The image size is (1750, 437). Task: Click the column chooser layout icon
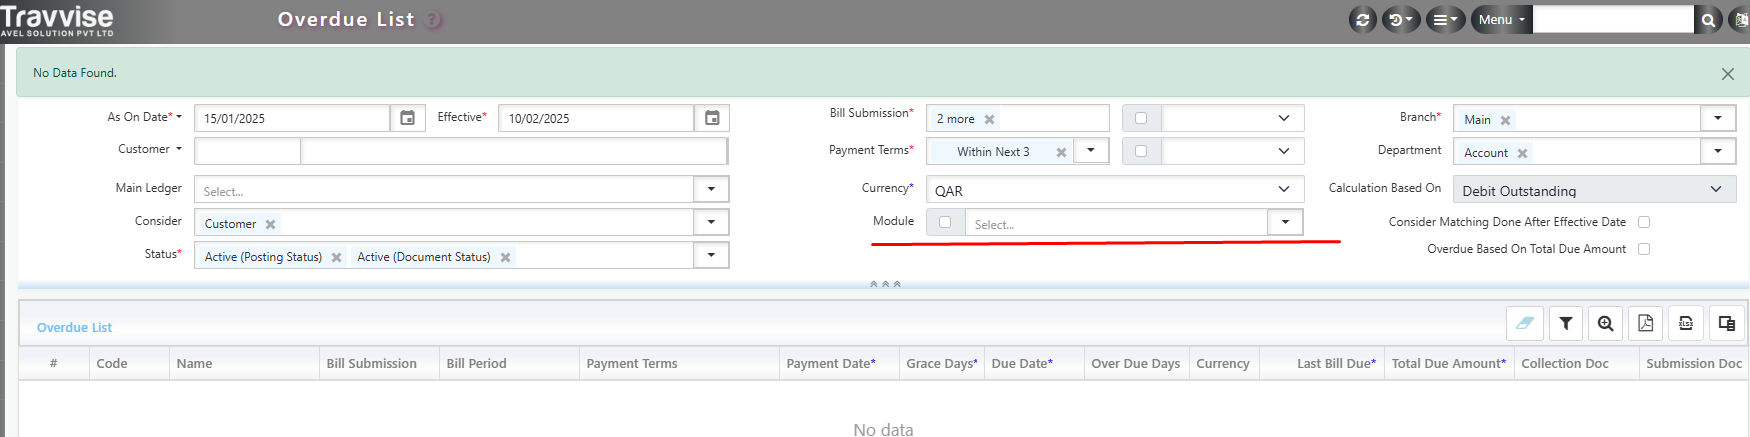1727,323
